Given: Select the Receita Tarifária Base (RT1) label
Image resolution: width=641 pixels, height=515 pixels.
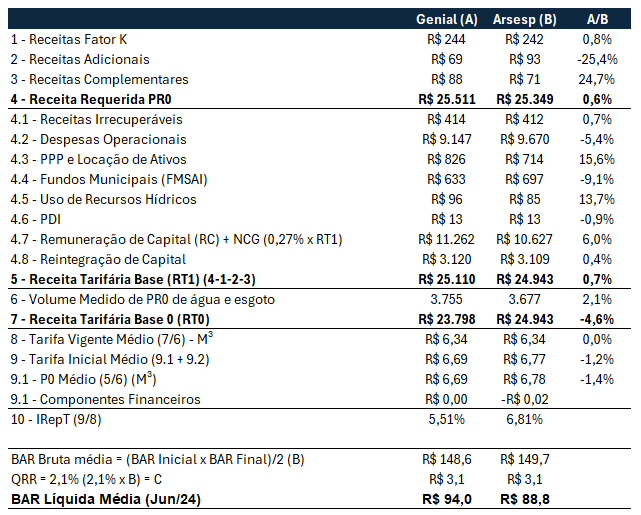Looking at the screenshot, I should pos(135,280).
